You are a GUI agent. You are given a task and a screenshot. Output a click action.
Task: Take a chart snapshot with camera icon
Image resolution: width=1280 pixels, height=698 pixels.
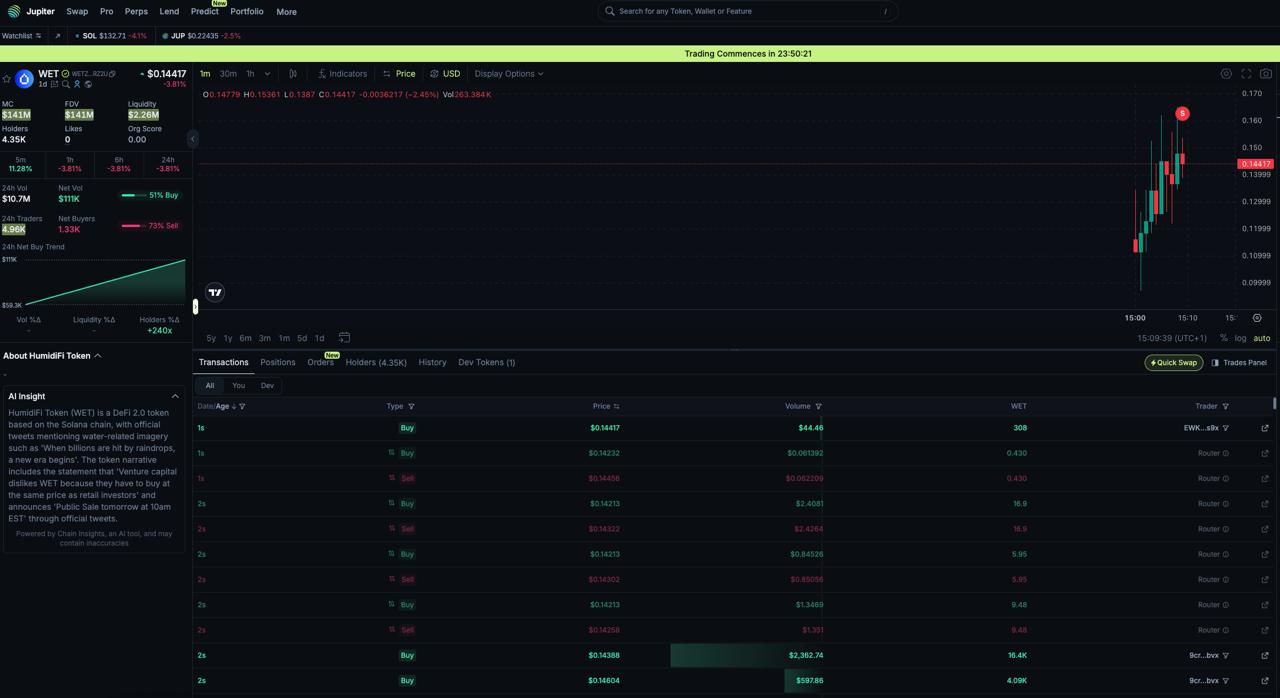(1266, 74)
